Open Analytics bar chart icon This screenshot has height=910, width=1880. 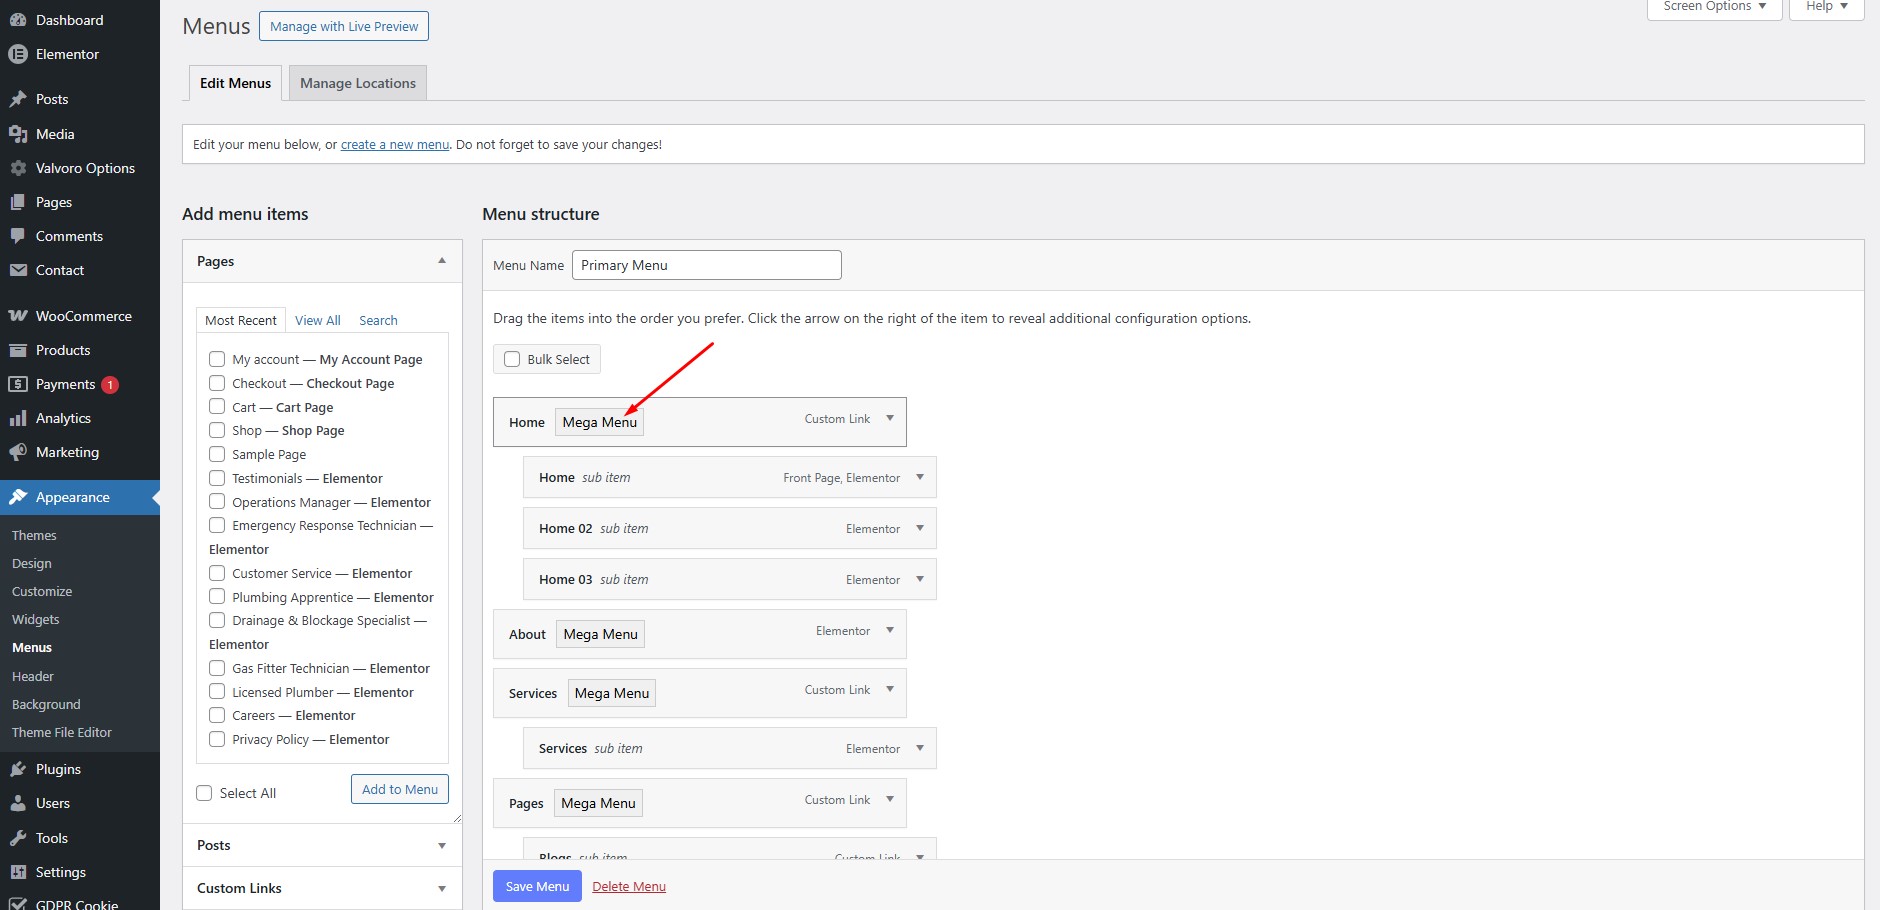[x=18, y=418]
